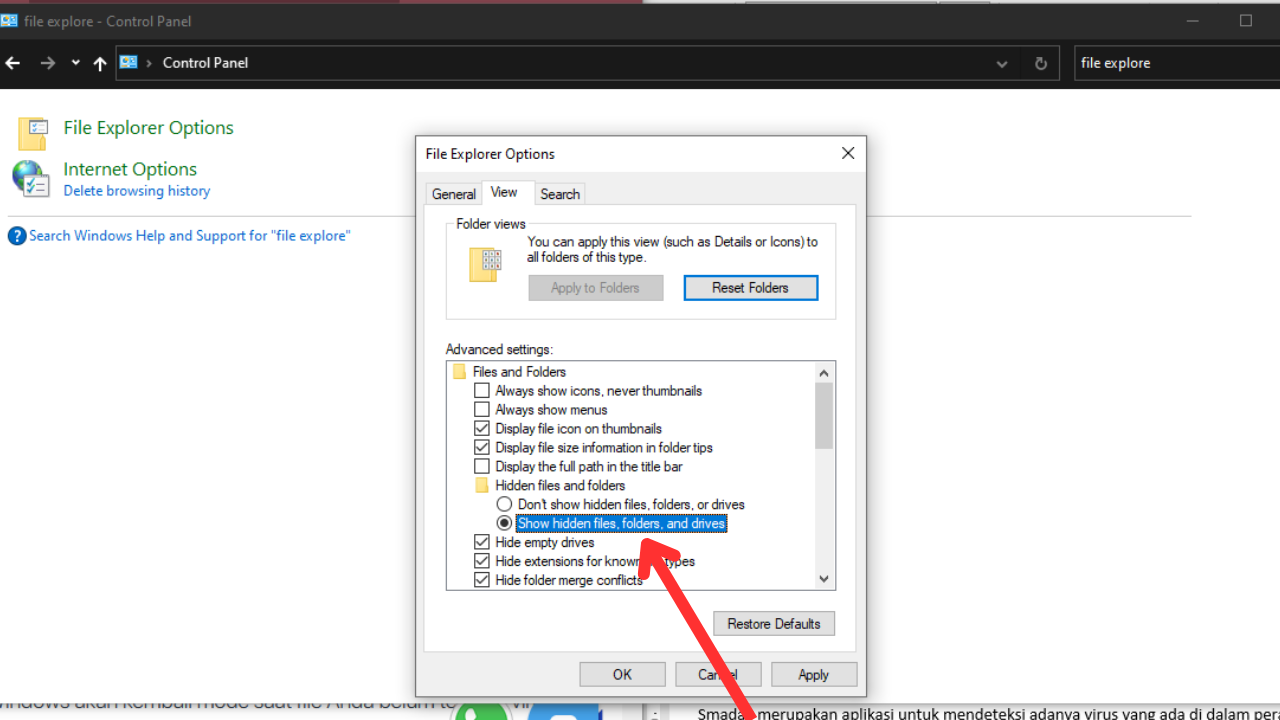Viewport: 1280px width, 720px height.
Task: Switch to the Search tab
Action: coord(560,194)
